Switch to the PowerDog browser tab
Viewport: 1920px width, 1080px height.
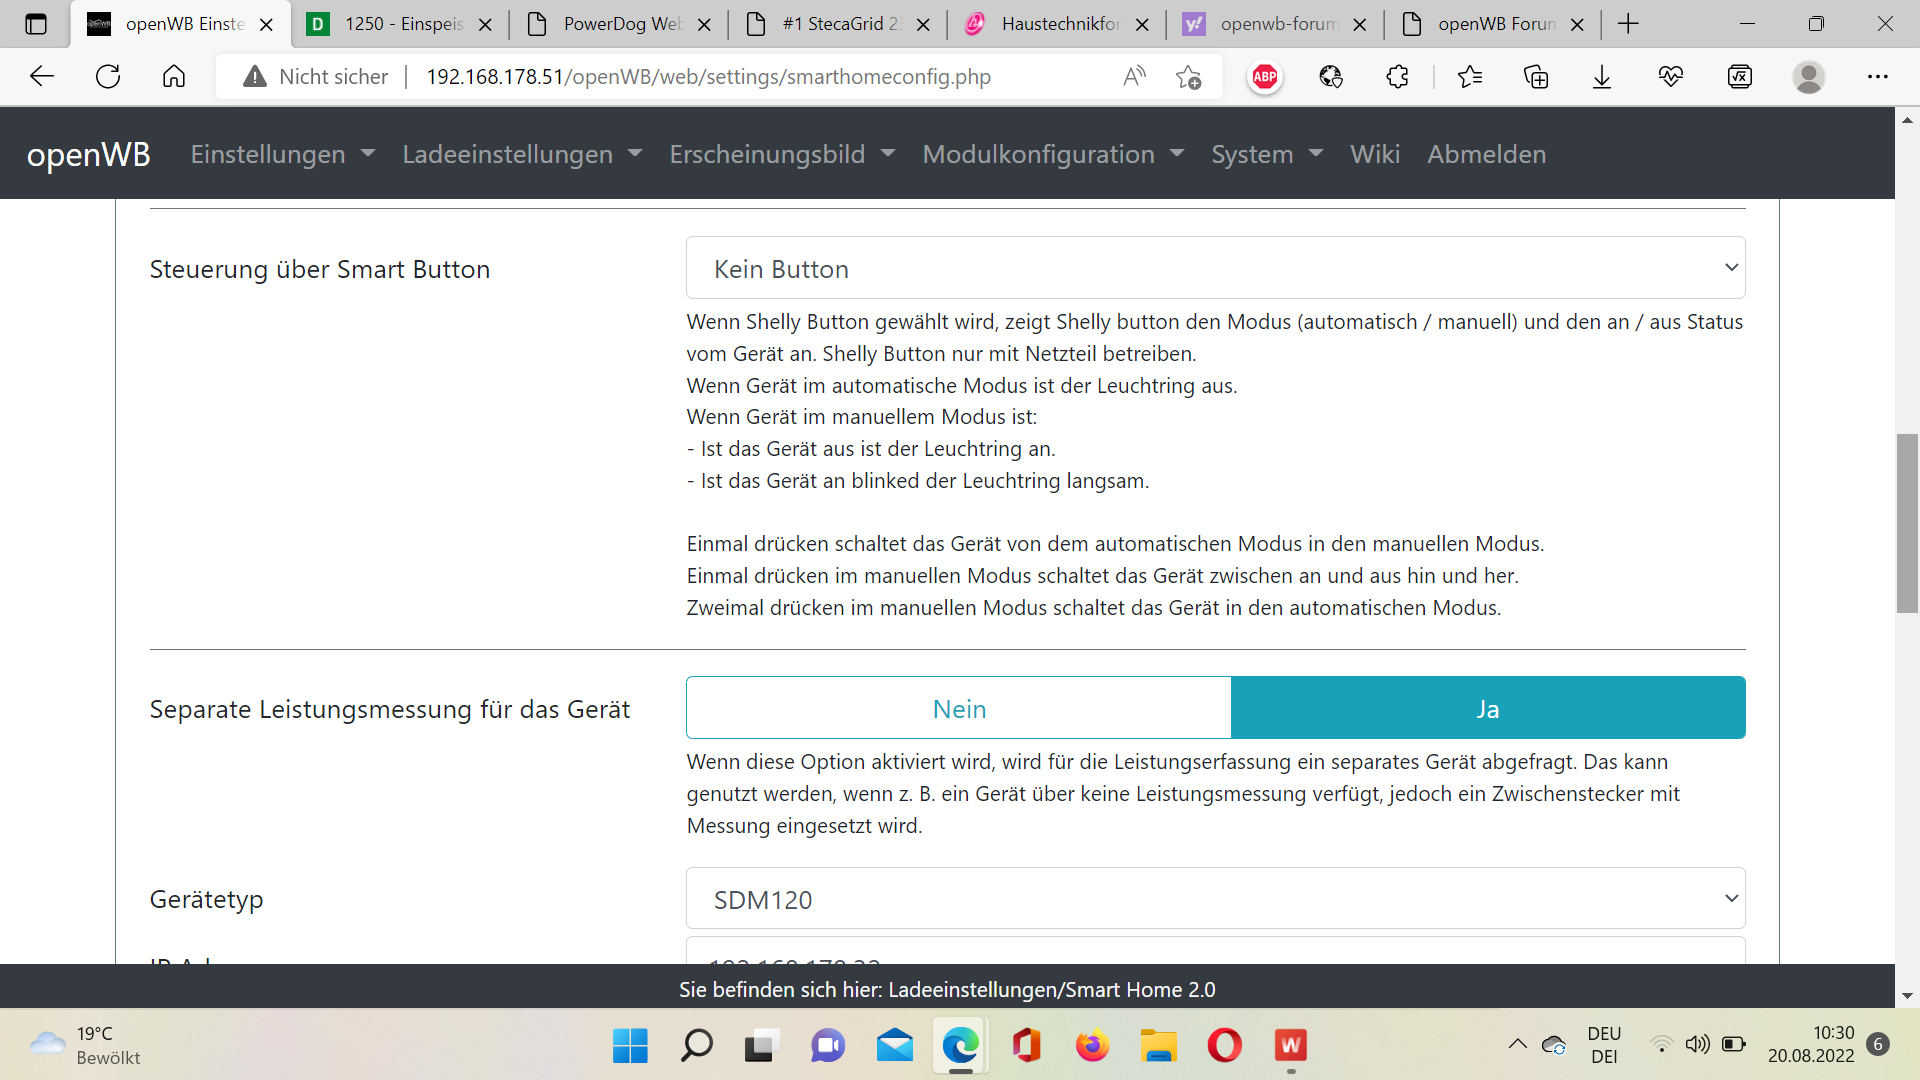(620, 24)
